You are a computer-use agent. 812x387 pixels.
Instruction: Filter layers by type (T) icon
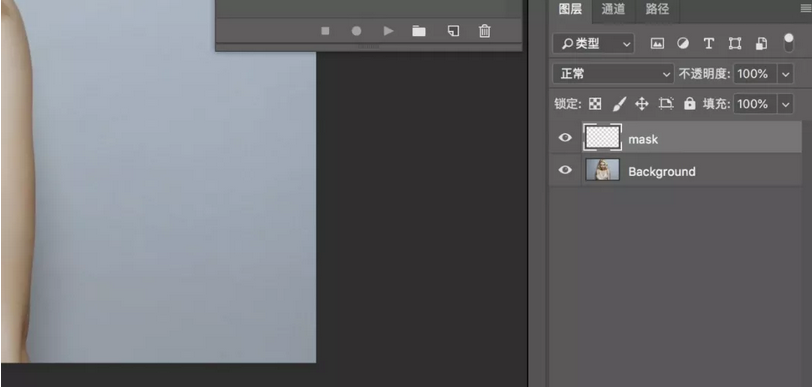[708, 44]
